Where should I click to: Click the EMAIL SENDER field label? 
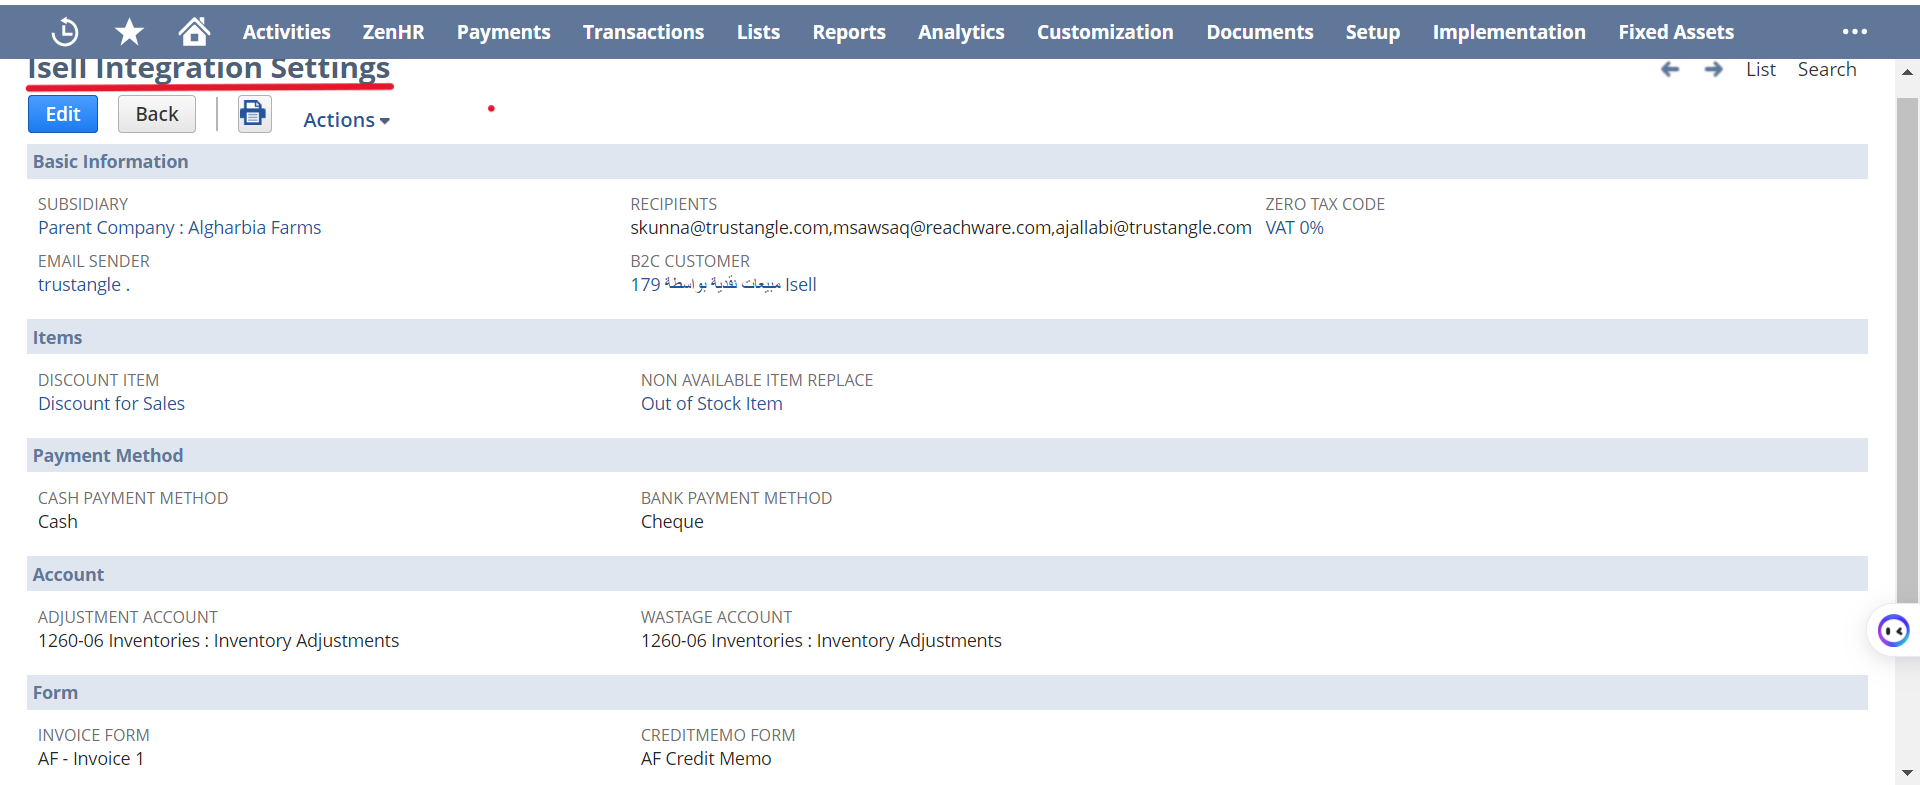tap(94, 261)
